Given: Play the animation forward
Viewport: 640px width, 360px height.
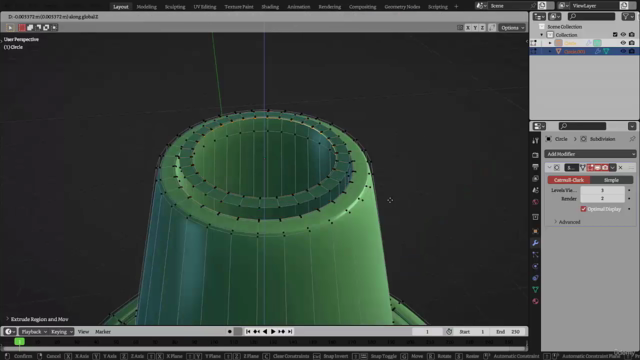Looking at the screenshot, I should (x=273, y=331).
